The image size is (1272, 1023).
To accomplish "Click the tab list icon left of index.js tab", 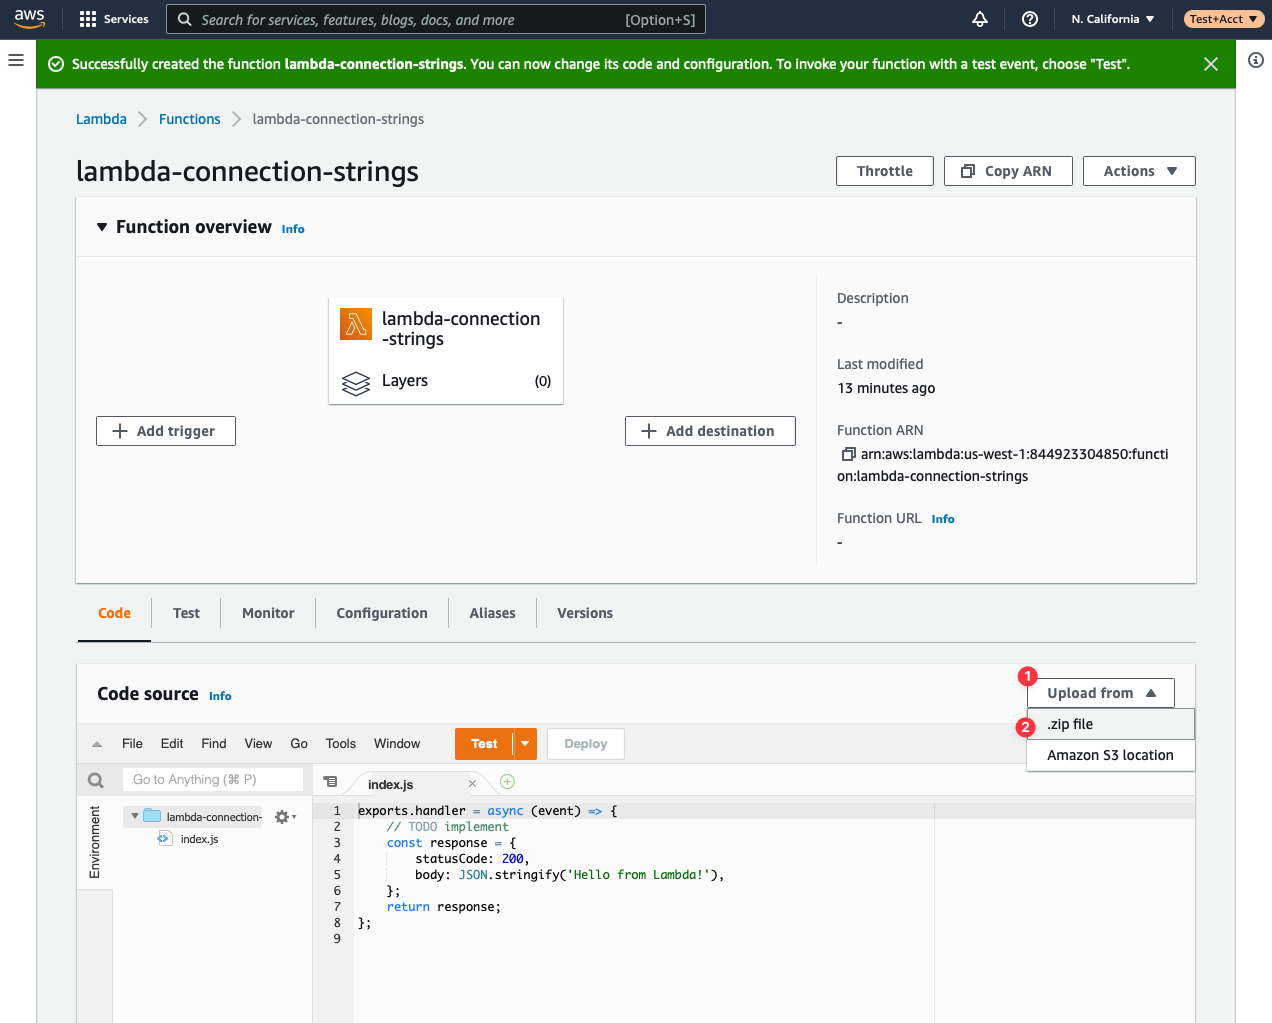I will [x=330, y=782].
